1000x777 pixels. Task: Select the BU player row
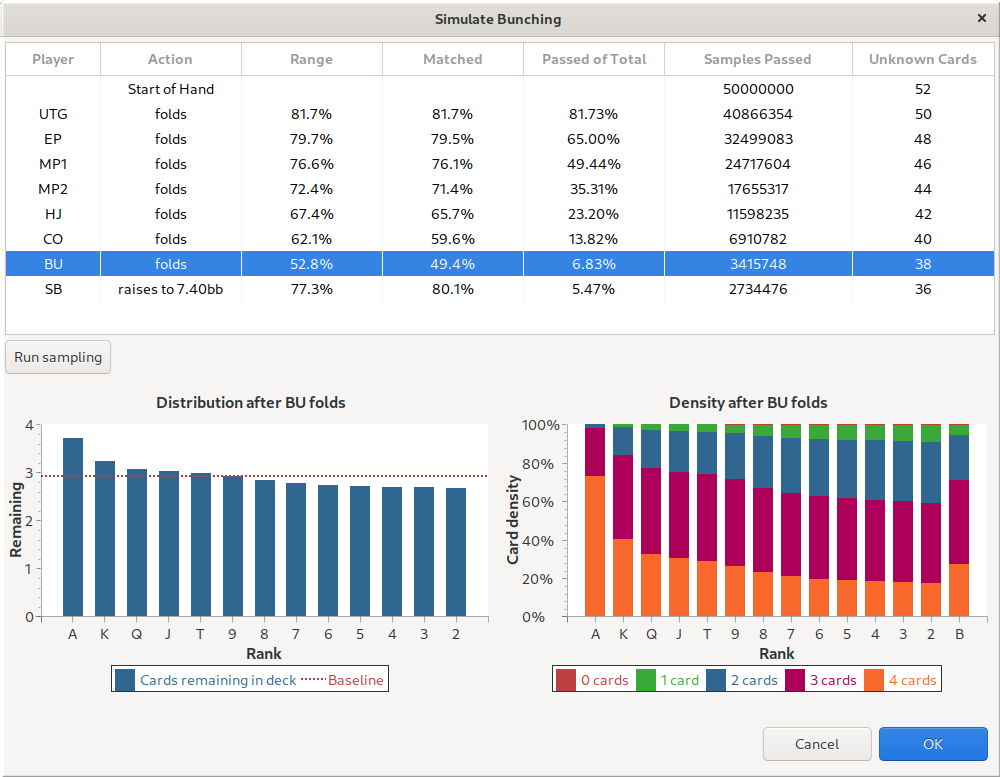click(500, 263)
